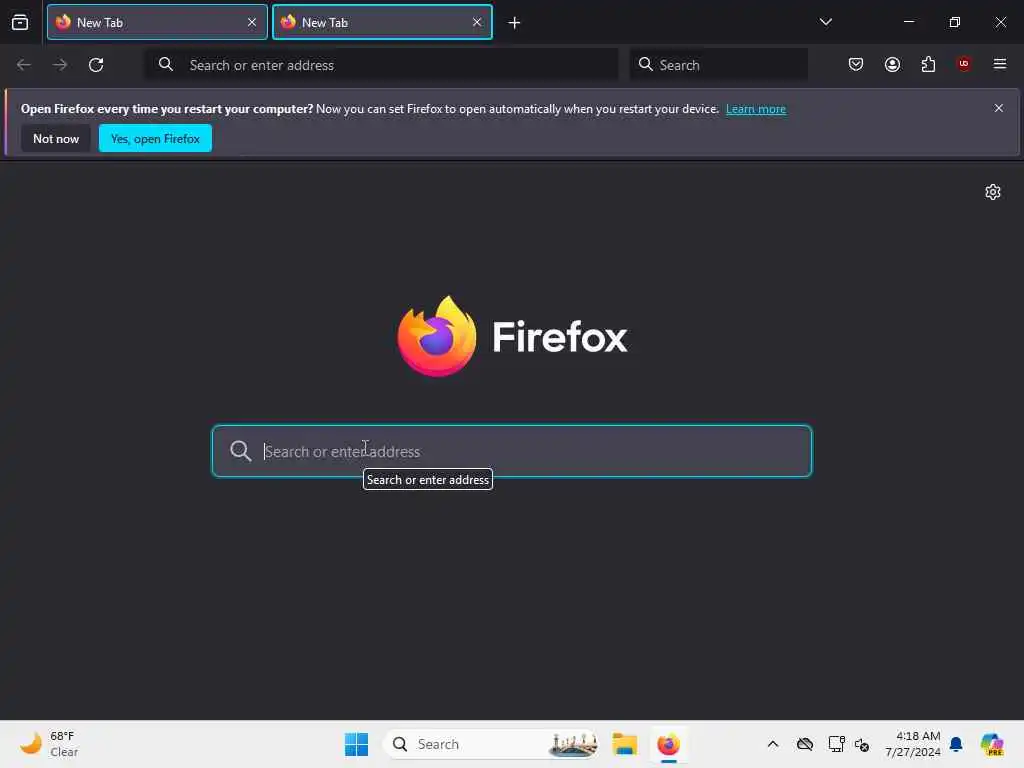Image resolution: width=1024 pixels, height=768 pixels.
Task: Open the network display tray icon
Action: click(836, 744)
